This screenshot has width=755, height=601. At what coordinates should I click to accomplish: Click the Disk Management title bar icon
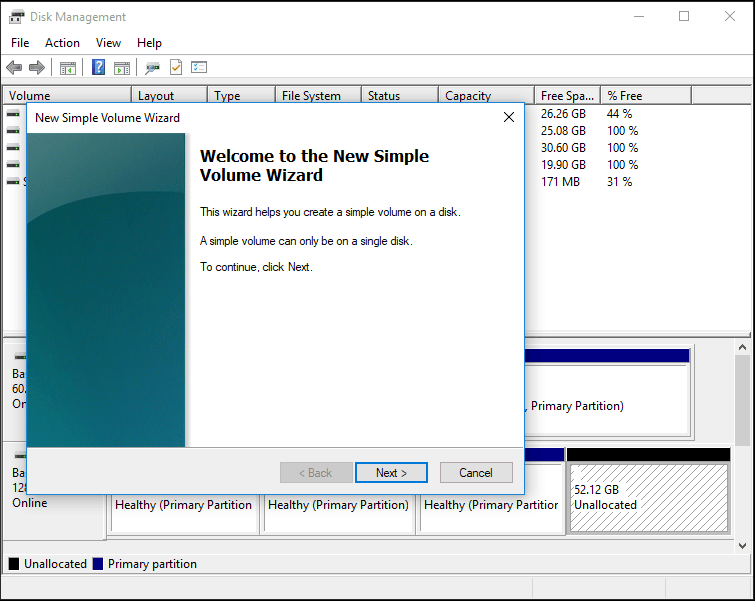16,17
